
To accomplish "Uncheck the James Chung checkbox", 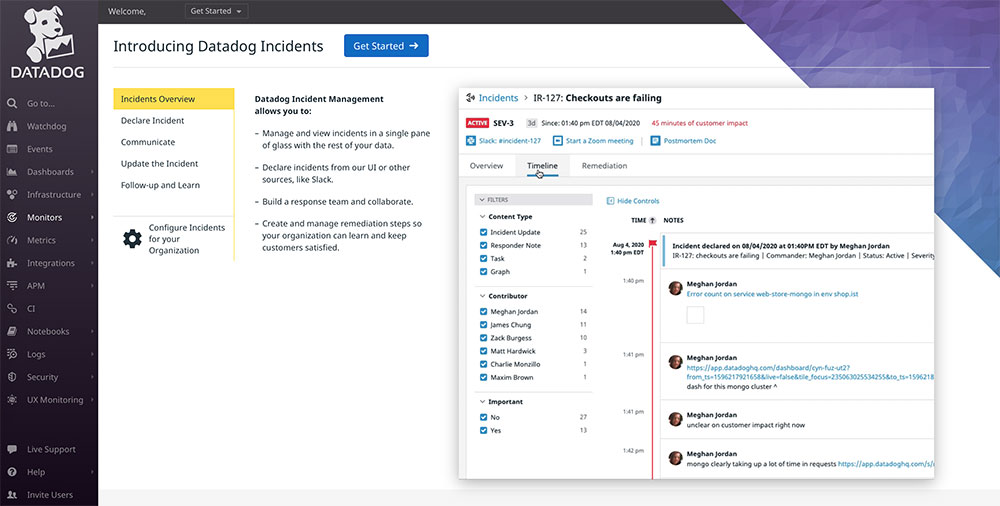I will point(483,325).
